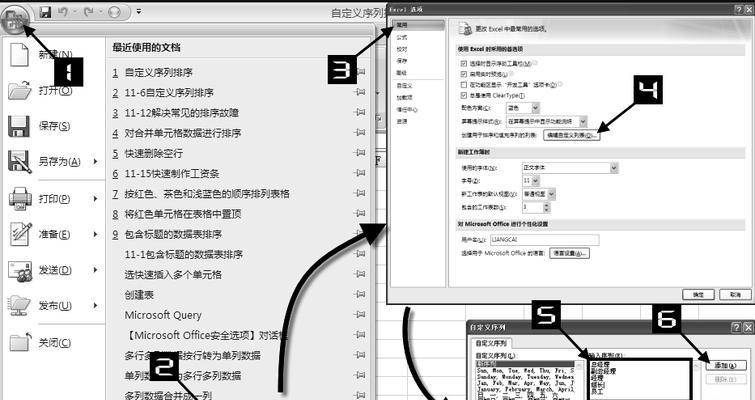Open the 屏幕提示样式 dropdown
755x400 pixels.
coord(583,122)
